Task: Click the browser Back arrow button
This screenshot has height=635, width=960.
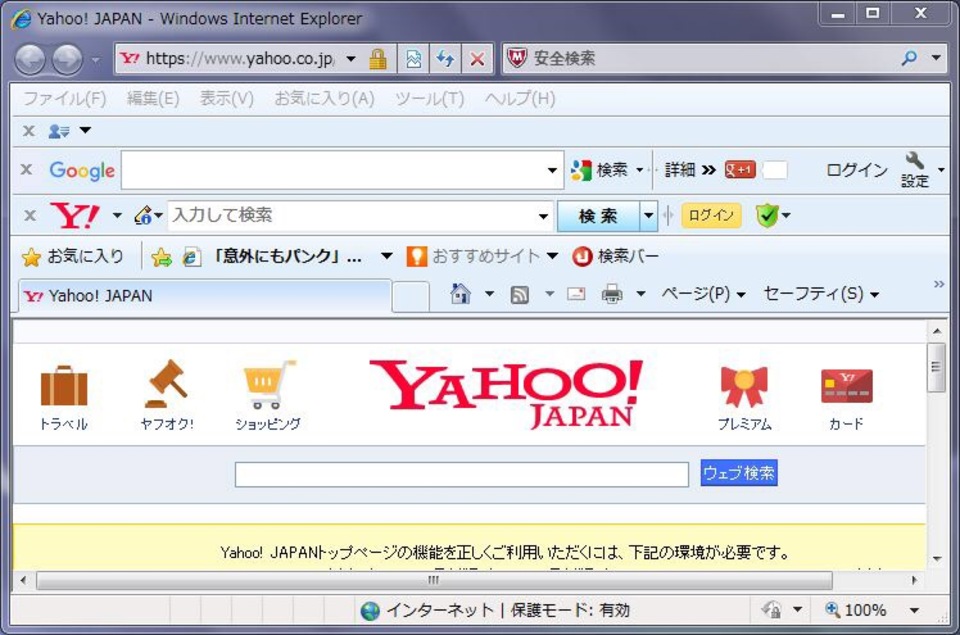Action: pyautogui.click(x=30, y=60)
